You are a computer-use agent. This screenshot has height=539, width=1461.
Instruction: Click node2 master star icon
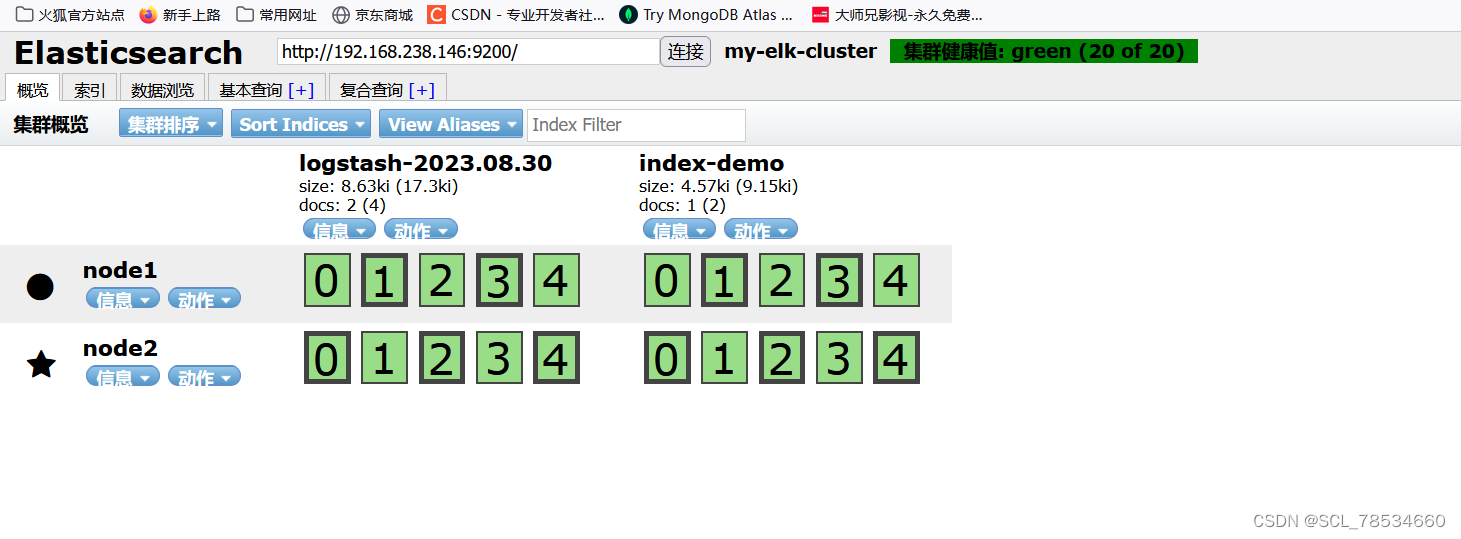click(40, 364)
